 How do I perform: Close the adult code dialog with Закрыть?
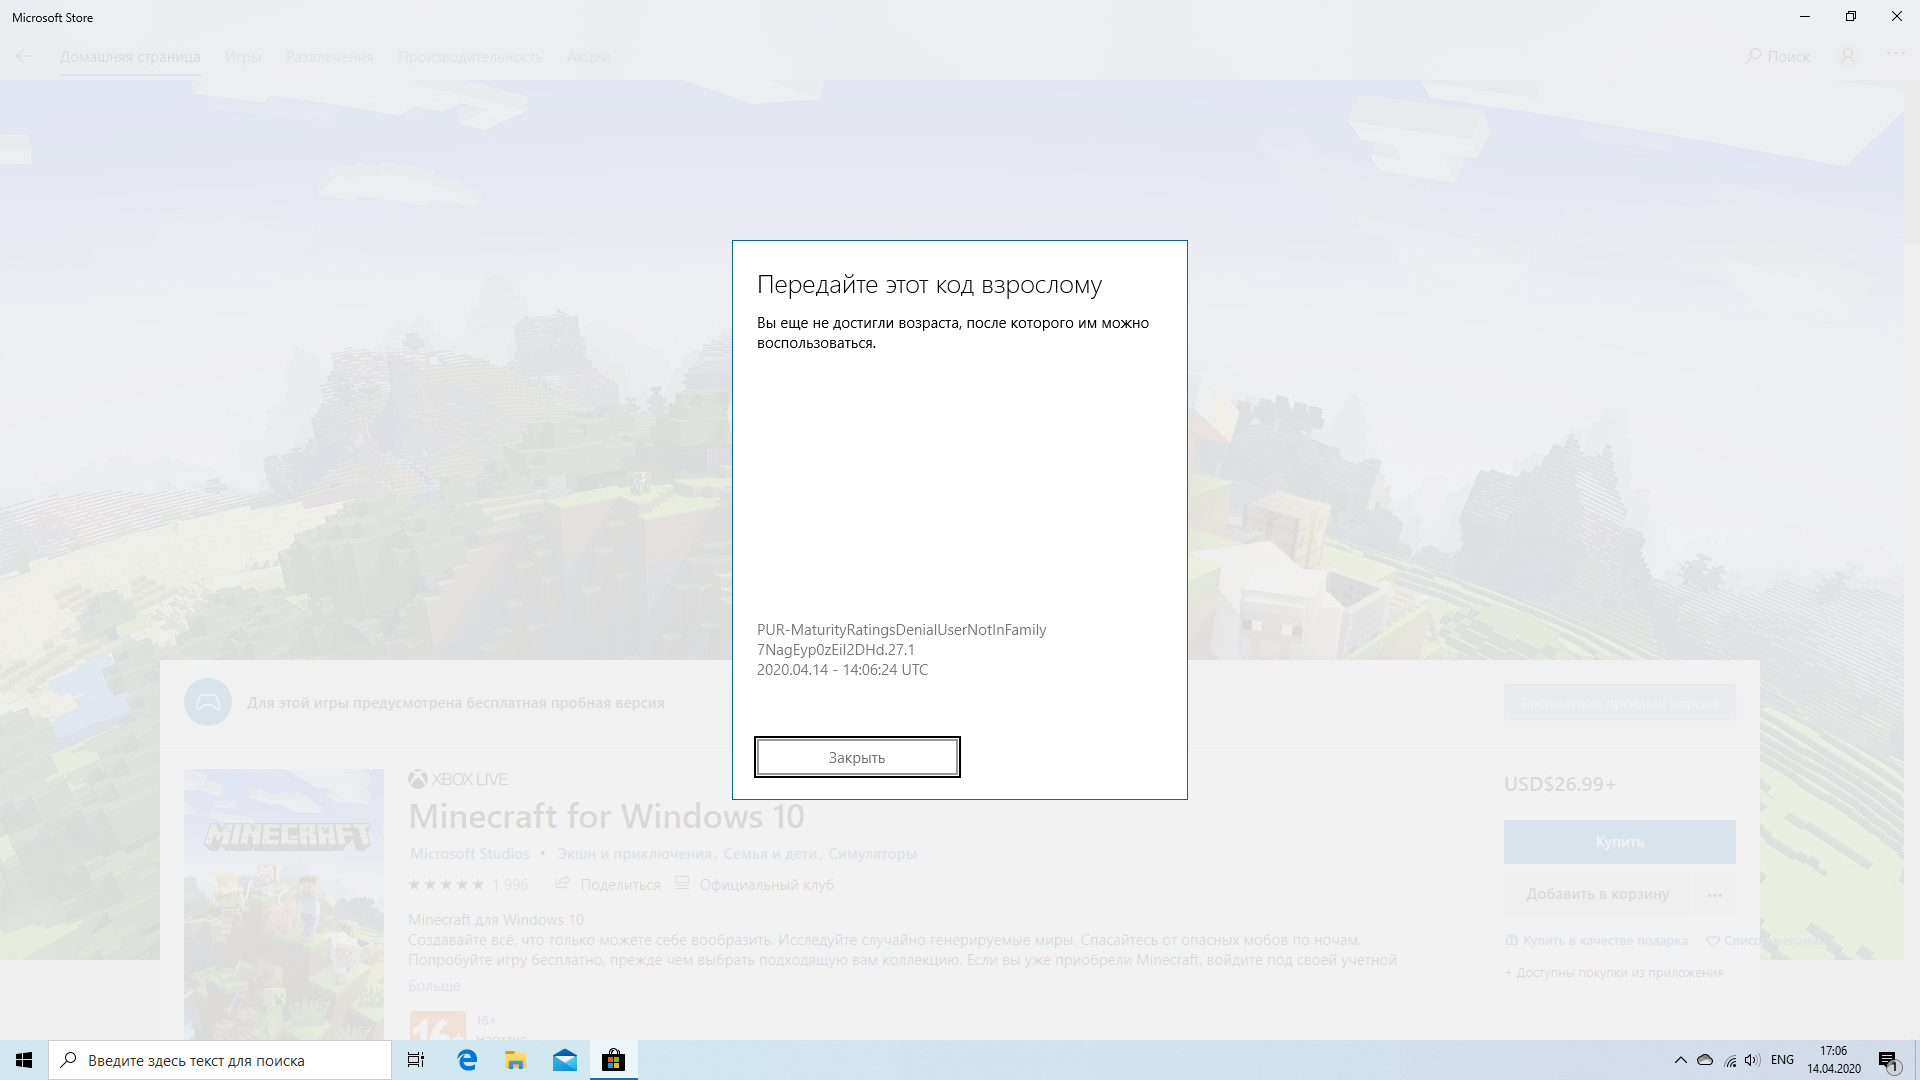(857, 757)
